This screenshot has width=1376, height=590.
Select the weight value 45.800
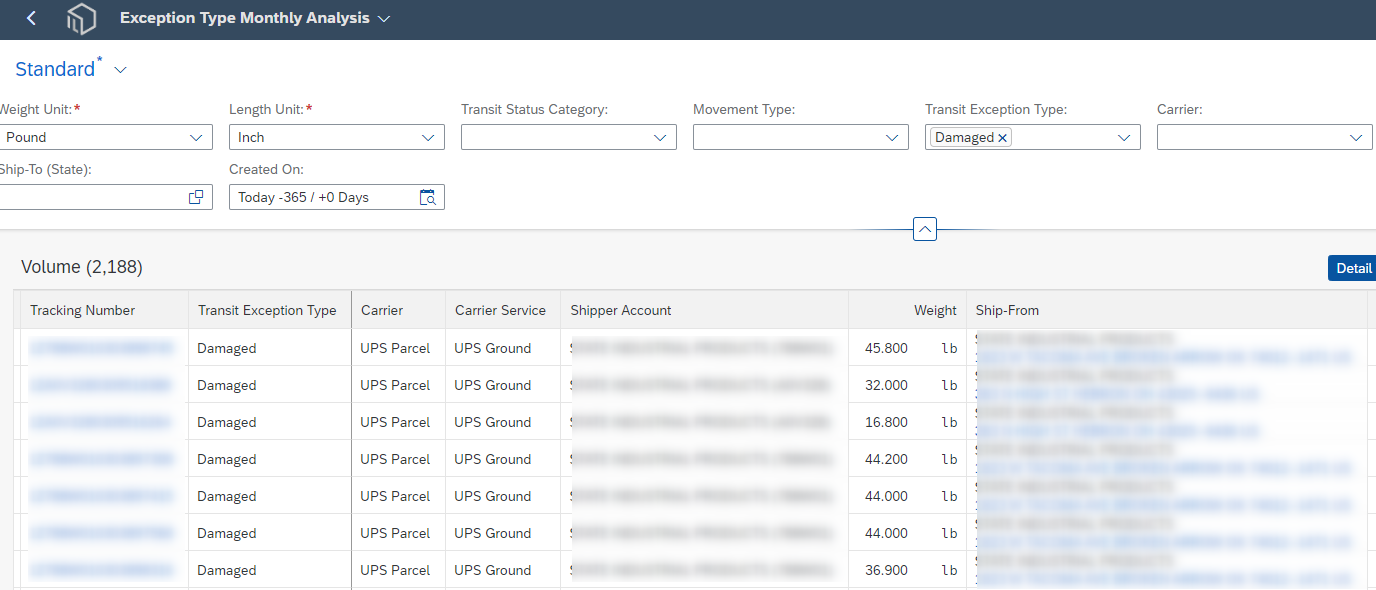pos(886,348)
